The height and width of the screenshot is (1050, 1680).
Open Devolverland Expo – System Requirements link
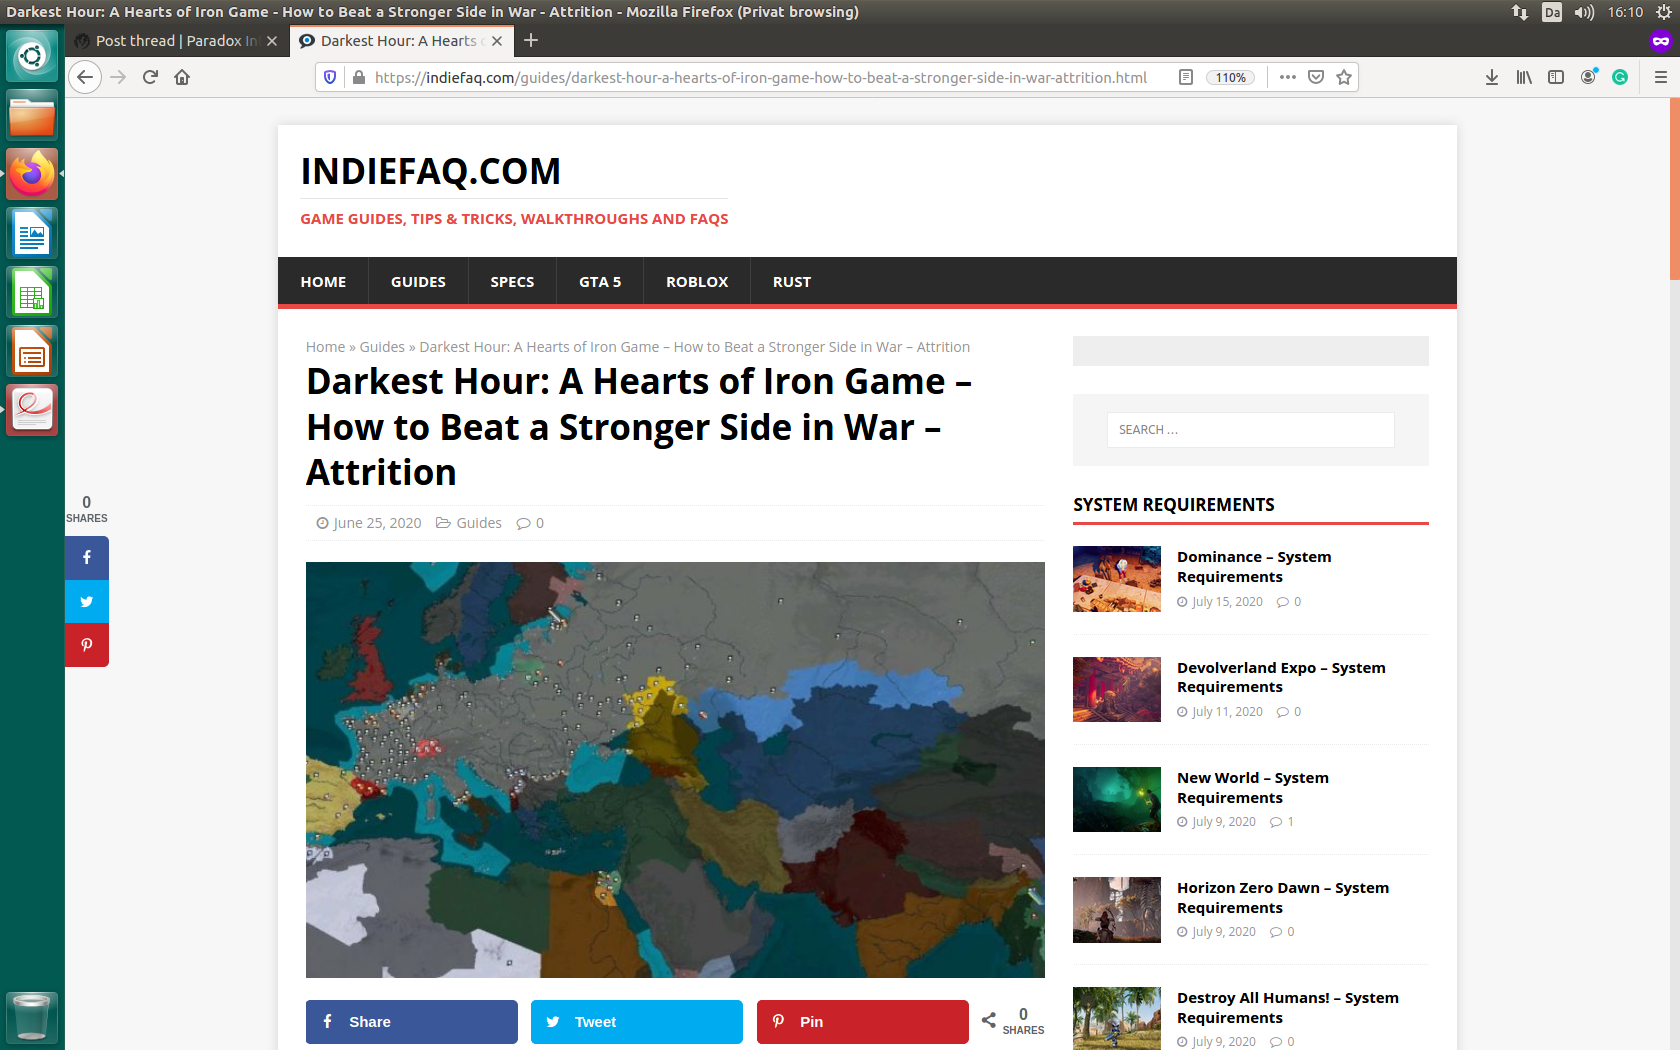(x=1281, y=677)
